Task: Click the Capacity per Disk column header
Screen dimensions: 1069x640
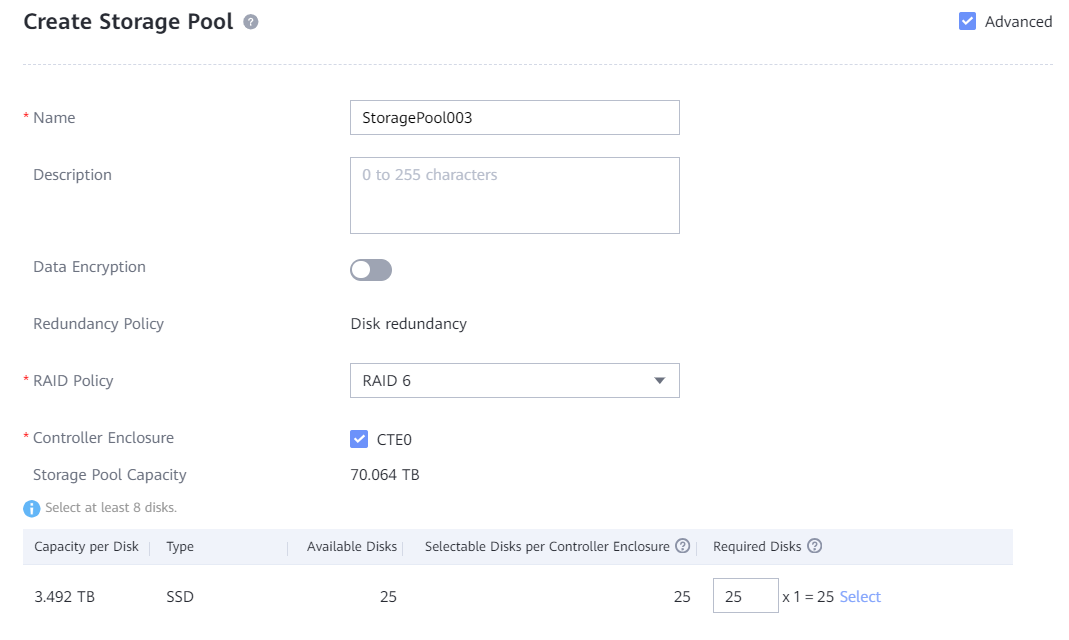Action: [87, 547]
